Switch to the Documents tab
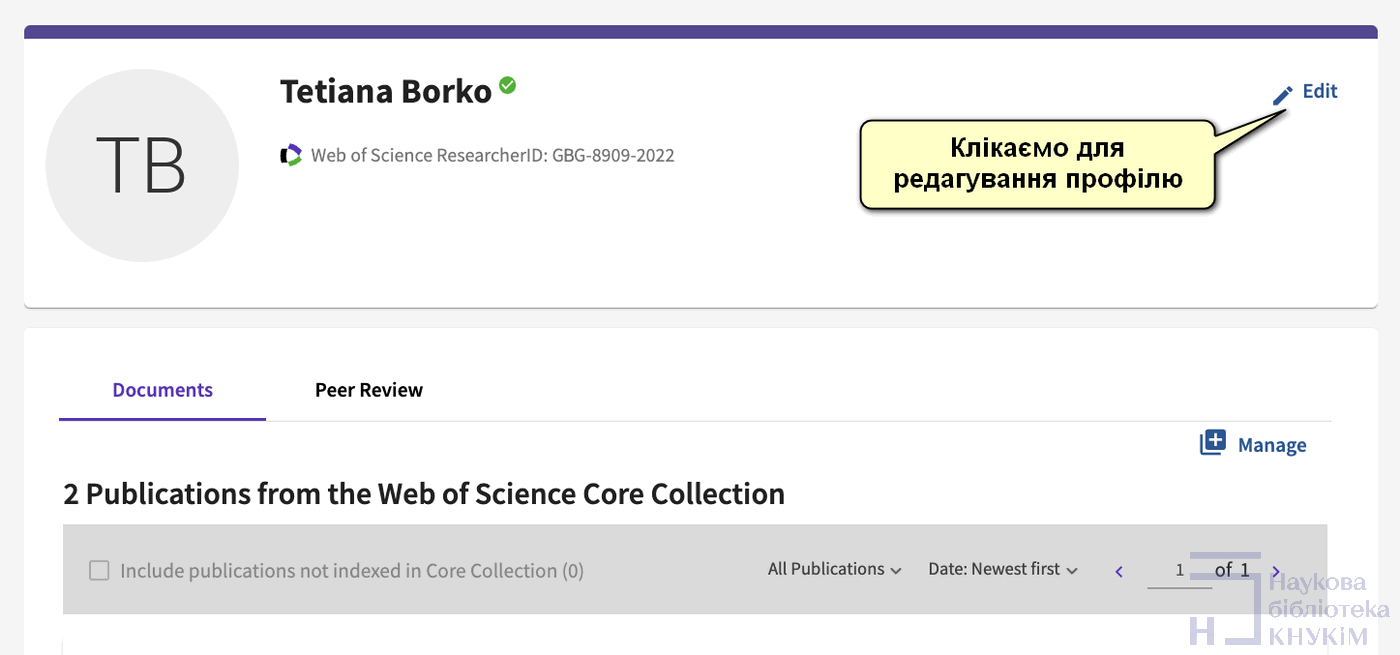The height and width of the screenshot is (655, 1400). tap(162, 390)
